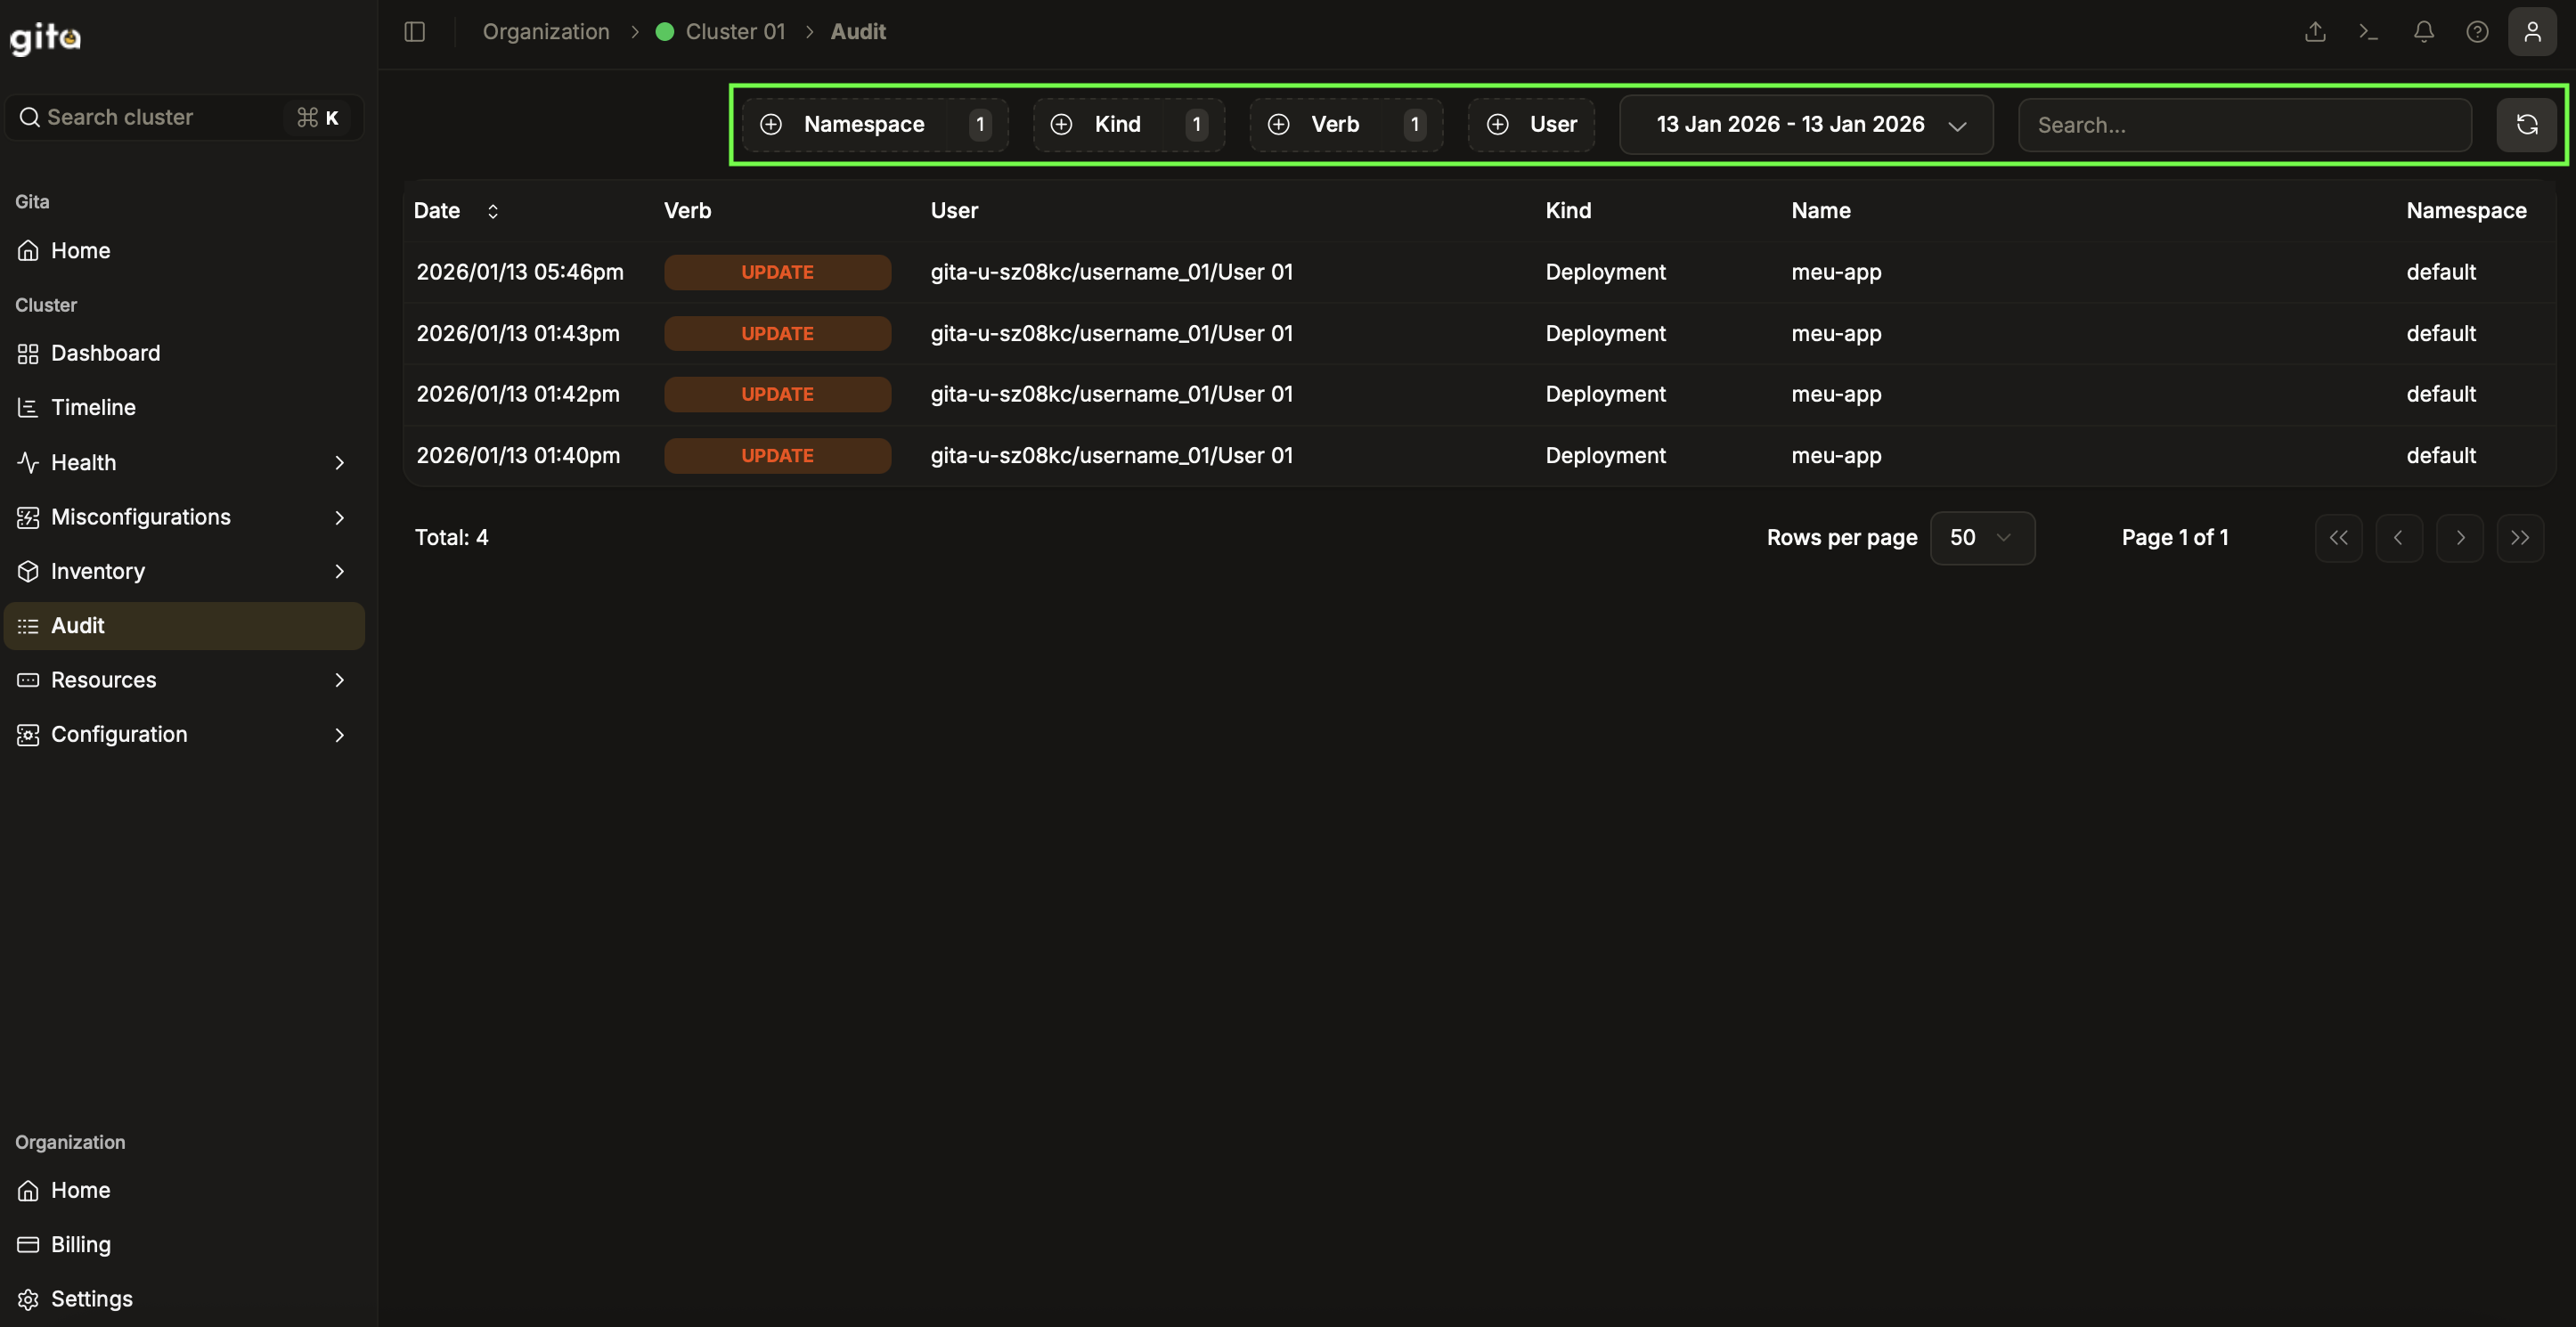Screen dimensions: 2576x1327
Task: Navigate to Cluster 01 breadcrumb
Action: pos(734,32)
